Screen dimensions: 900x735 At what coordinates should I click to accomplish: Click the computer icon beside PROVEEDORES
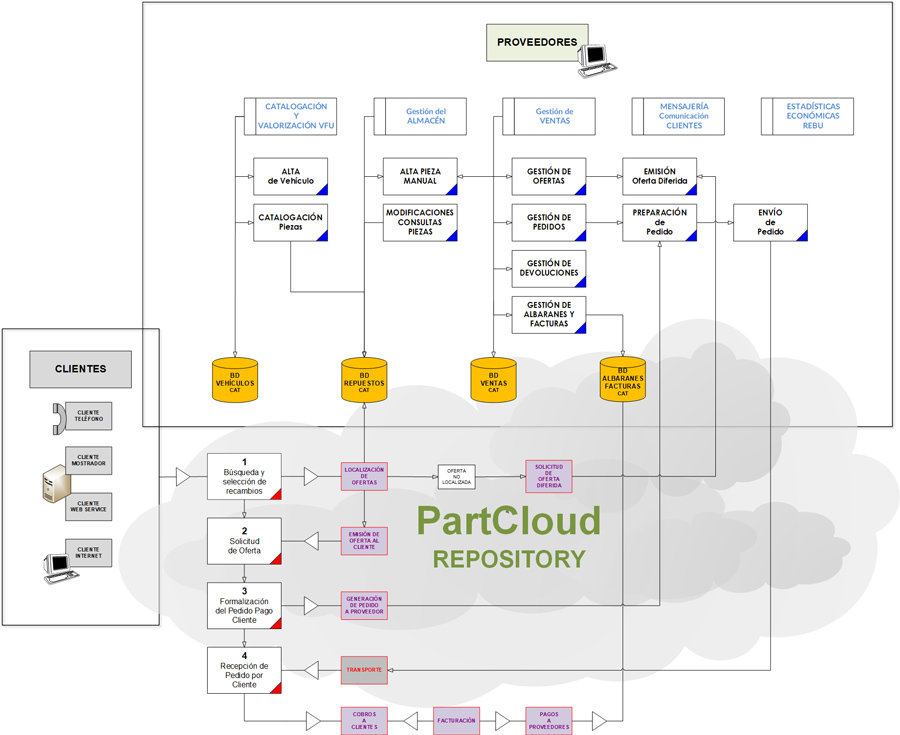596,61
